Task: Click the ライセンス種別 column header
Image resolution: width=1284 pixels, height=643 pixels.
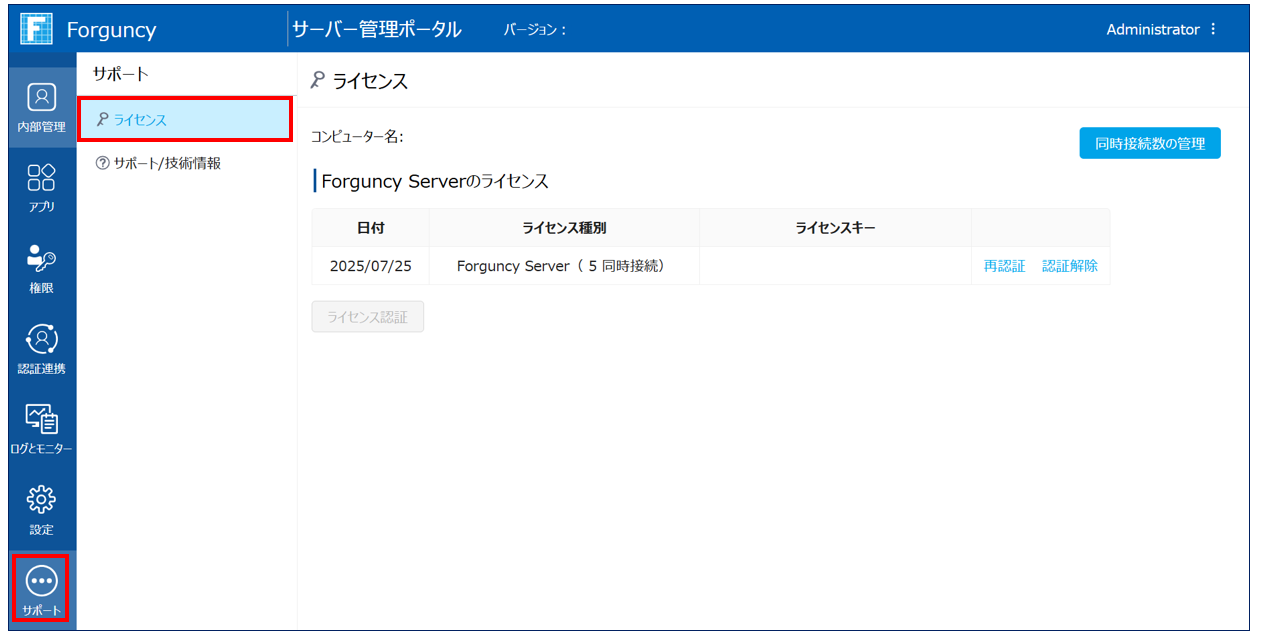Action: 564,228
